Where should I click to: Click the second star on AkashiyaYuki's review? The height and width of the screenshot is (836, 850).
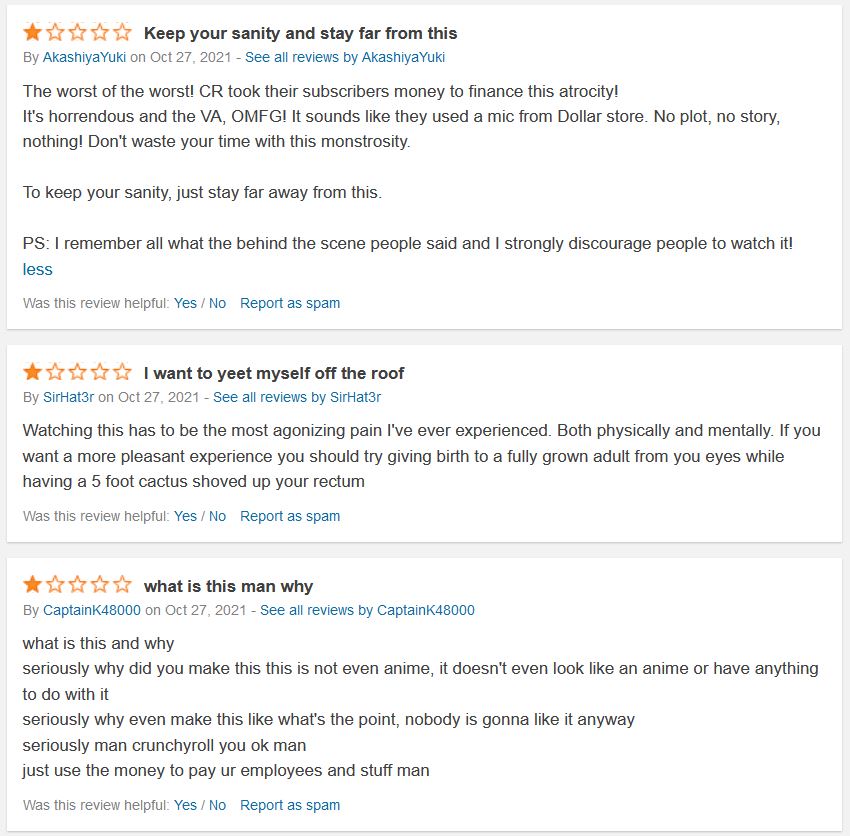click(x=55, y=33)
